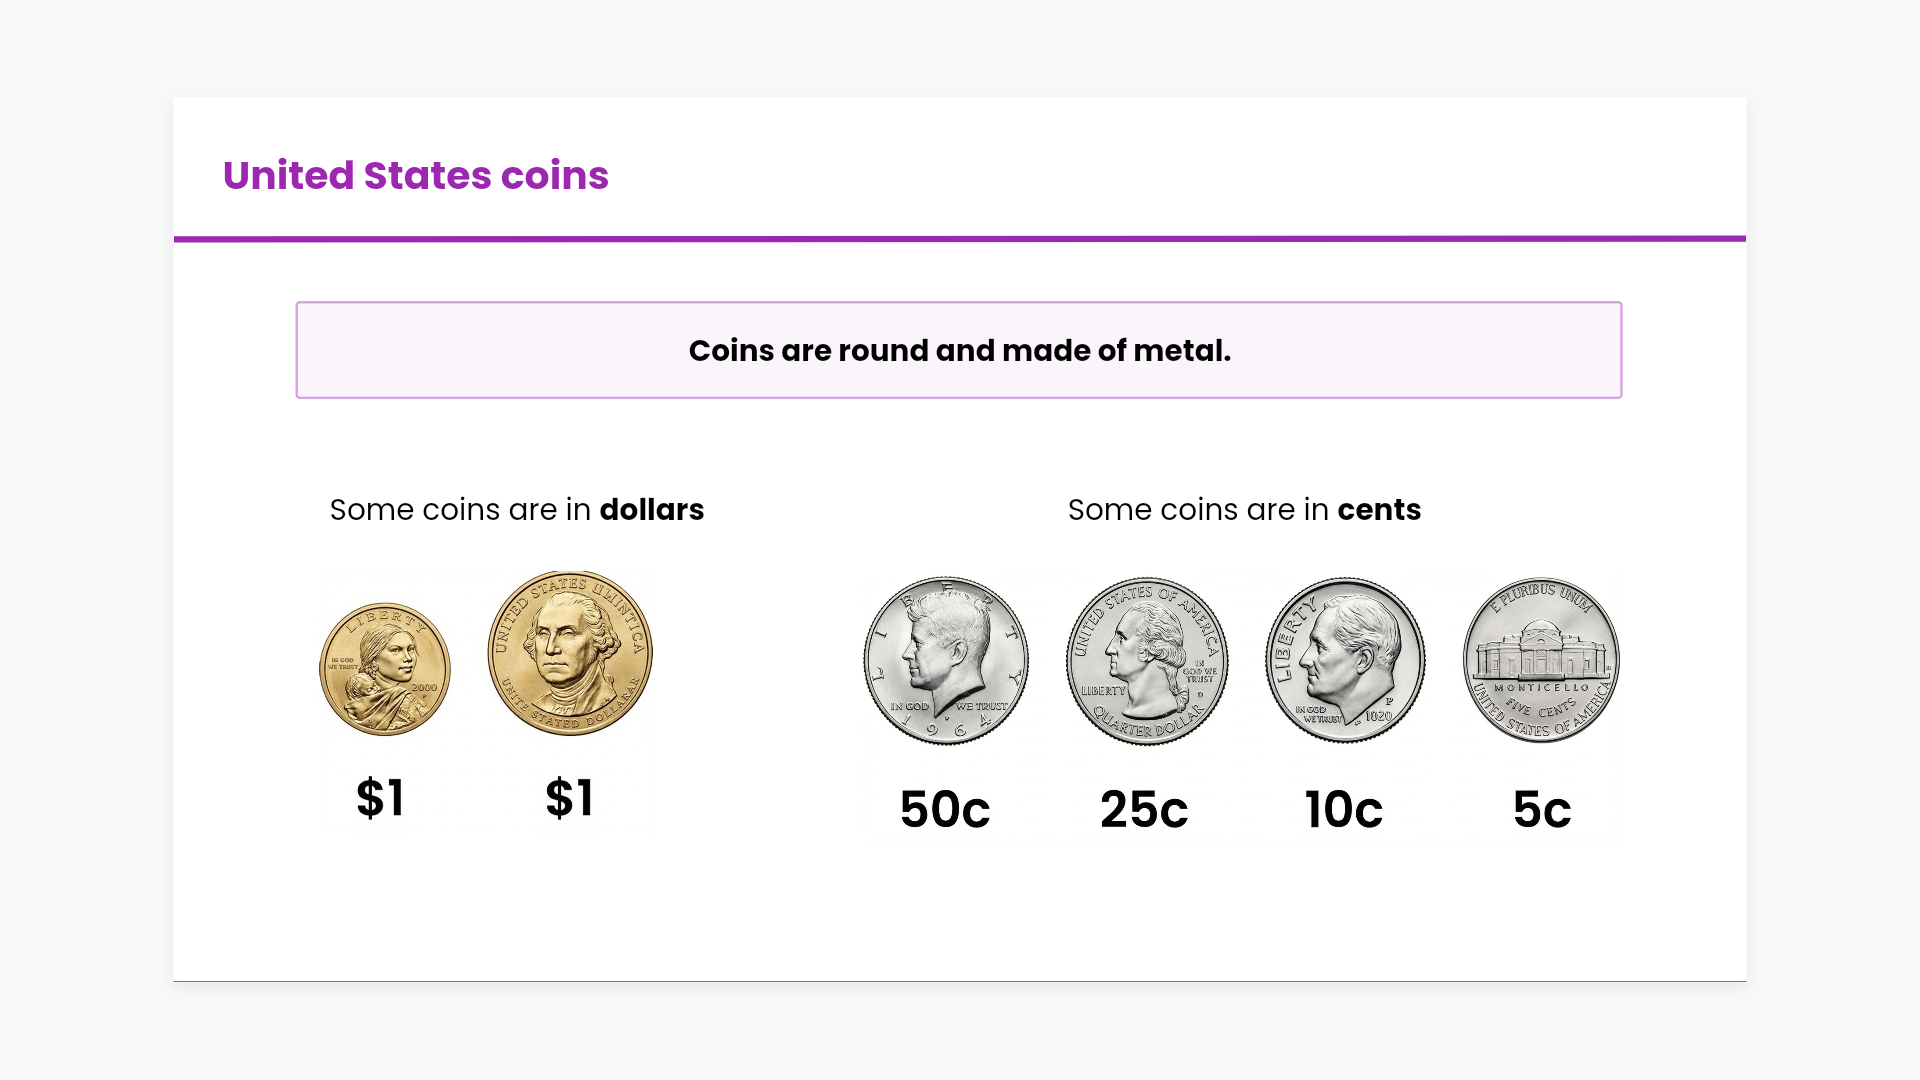
Task: Click the 25c label
Action: point(1144,809)
